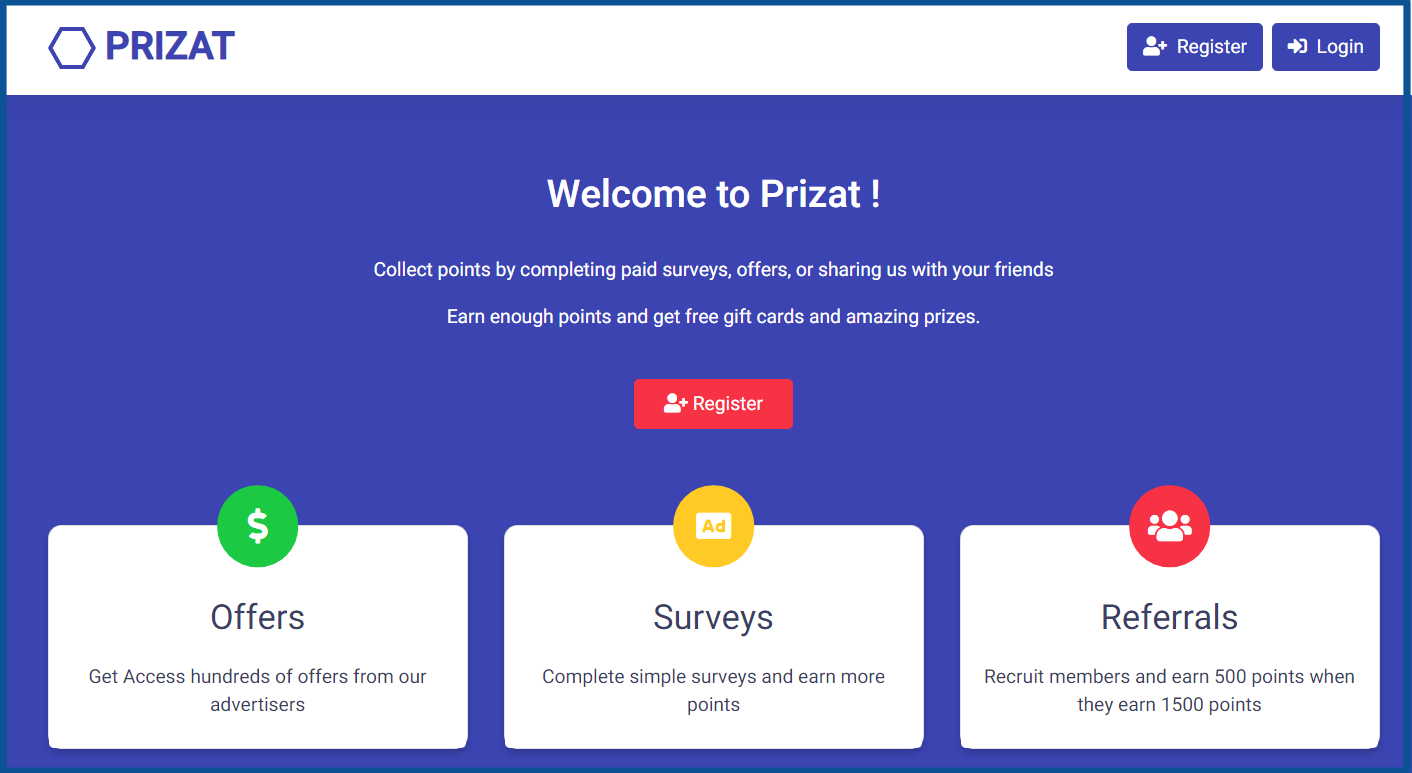This screenshot has height=773, width=1412.
Task: Click the Offers card description about advertisers
Action: point(258,690)
